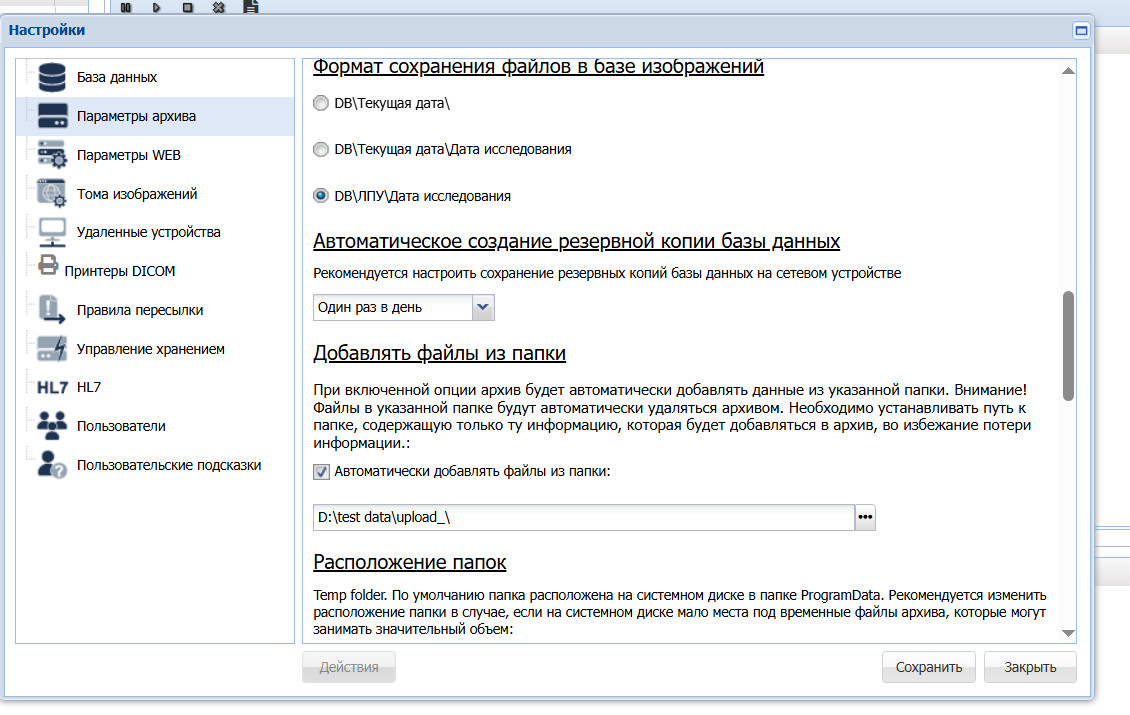Click the Параметры архива server icon
The height and width of the screenshot is (715, 1130).
click(x=52, y=116)
